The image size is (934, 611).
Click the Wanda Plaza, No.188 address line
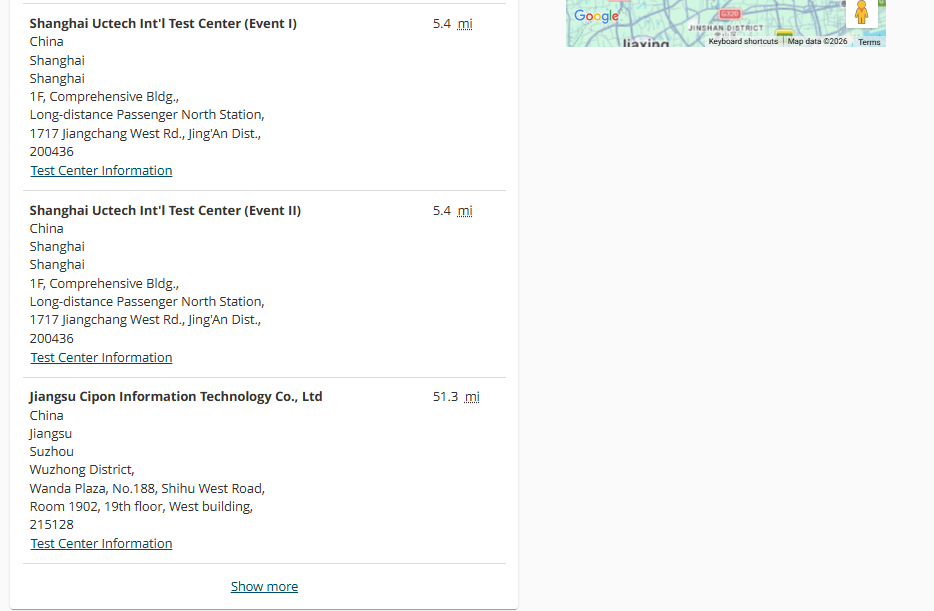(147, 489)
